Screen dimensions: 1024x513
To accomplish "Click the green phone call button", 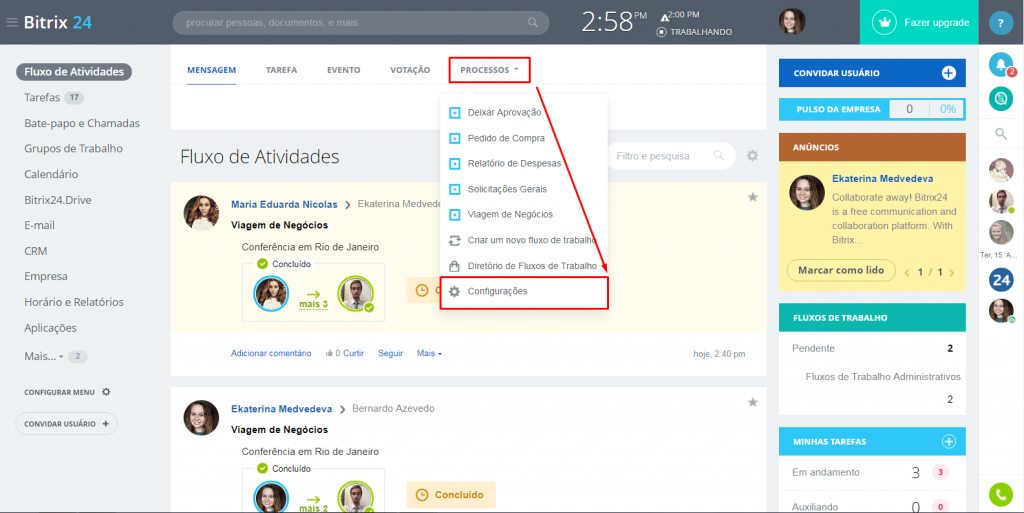I will coord(1000,494).
